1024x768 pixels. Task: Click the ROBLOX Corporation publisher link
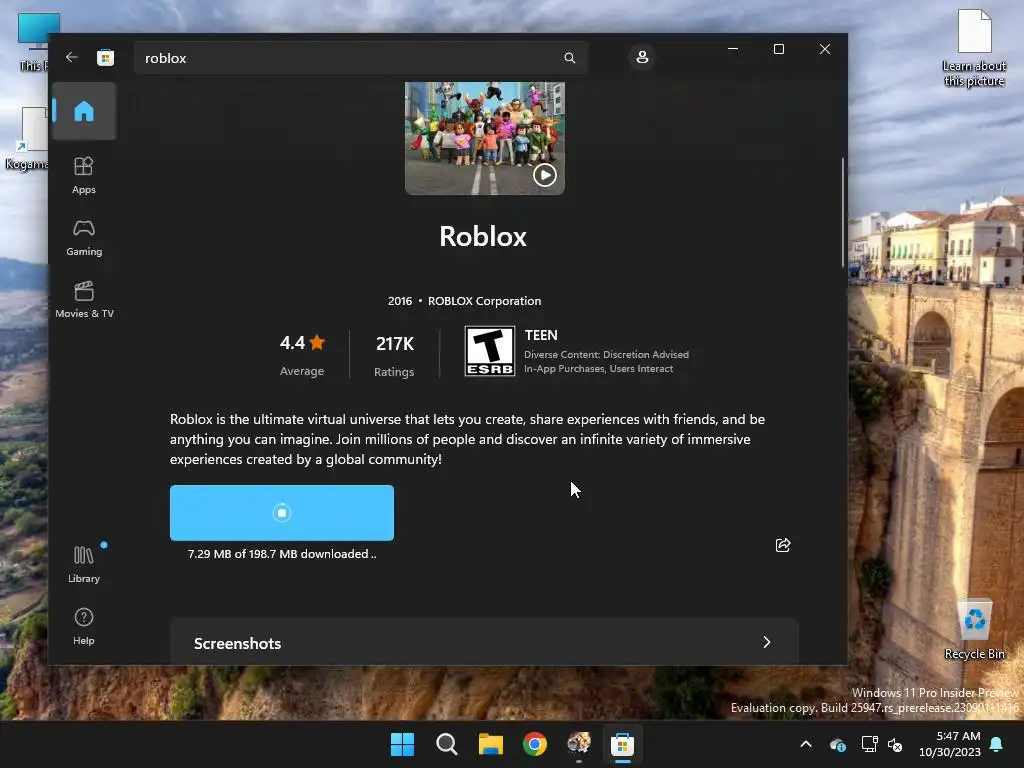[485, 301]
